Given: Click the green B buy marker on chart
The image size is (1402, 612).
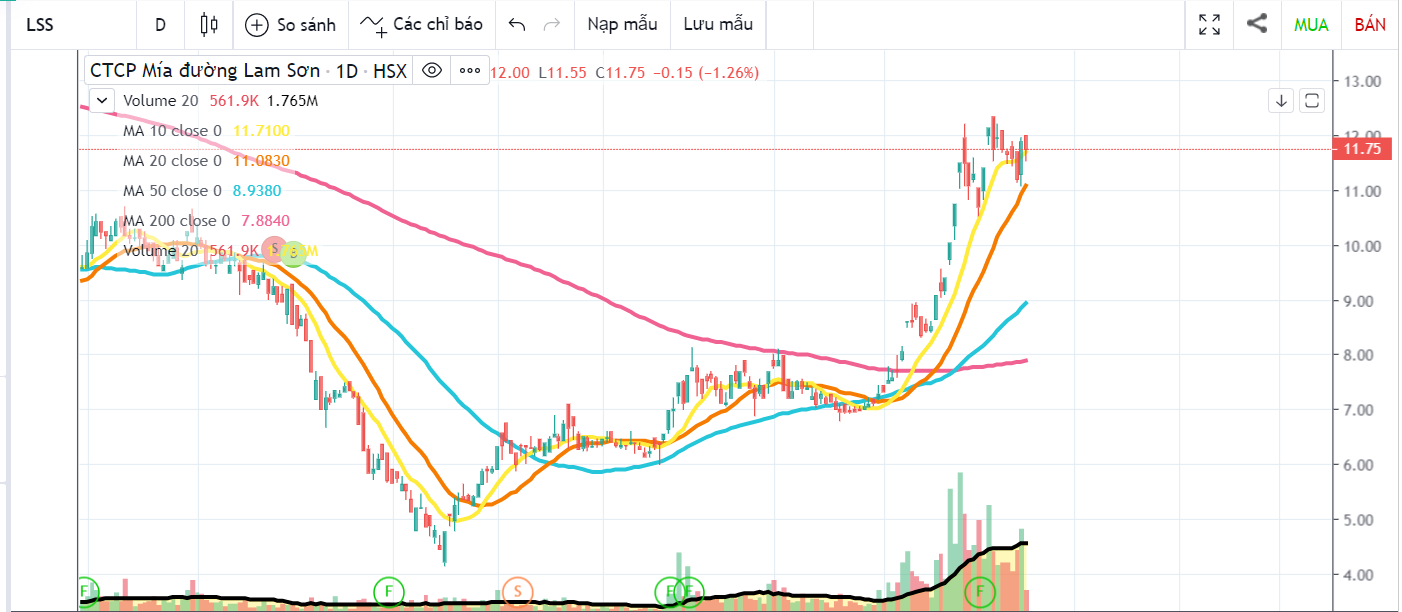Looking at the screenshot, I should 293,253.
